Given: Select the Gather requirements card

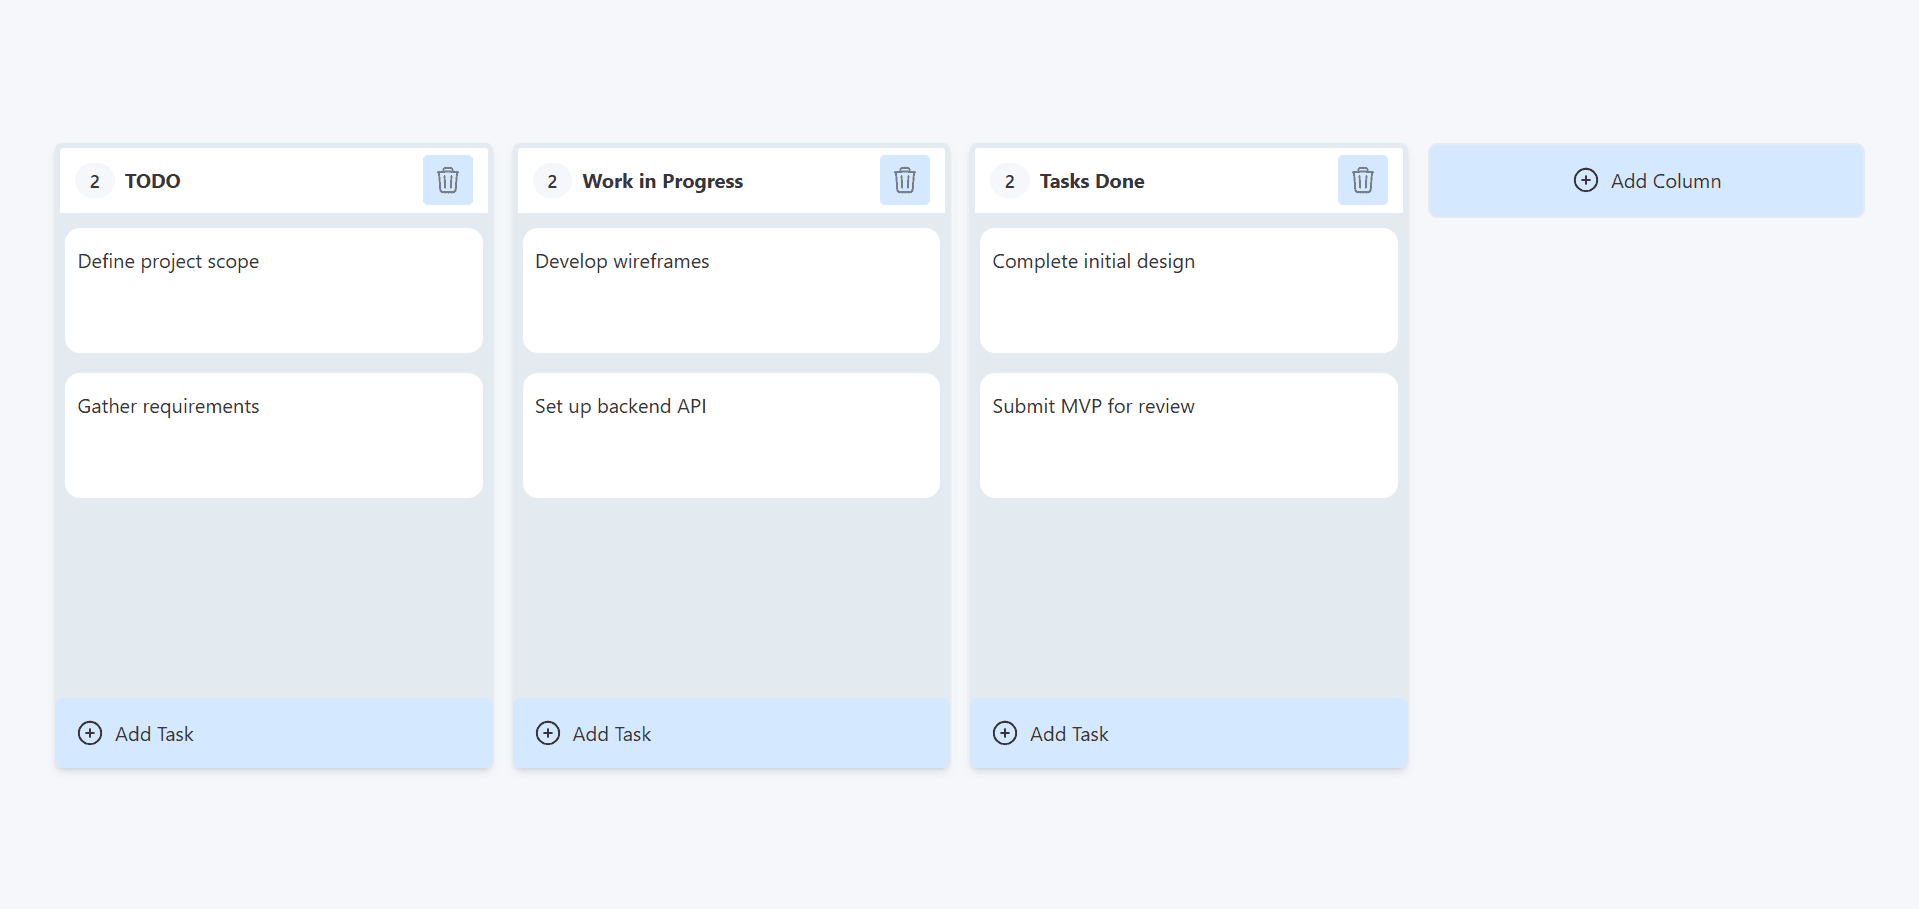Looking at the screenshot, I should (x=273, y=435).
